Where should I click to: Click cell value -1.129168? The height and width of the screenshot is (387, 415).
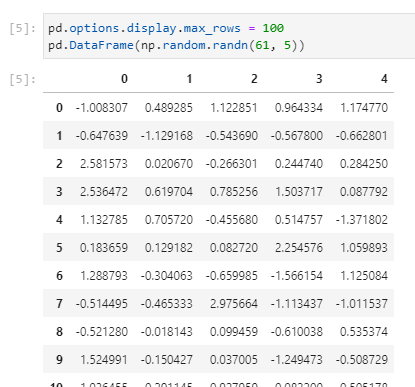[167, 136]
